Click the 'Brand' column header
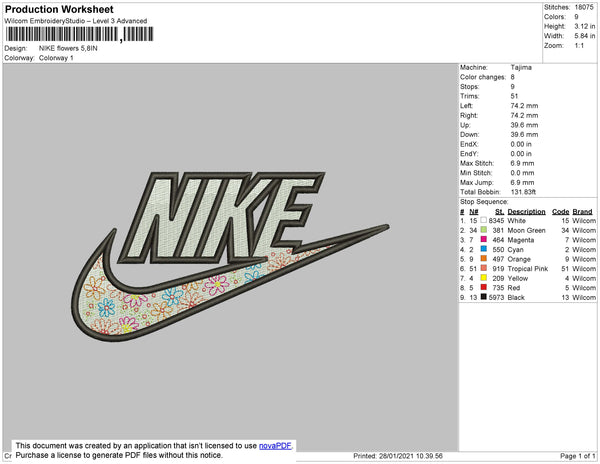Image resolution: width=600 pixels, height=464 pixels. 582,212
